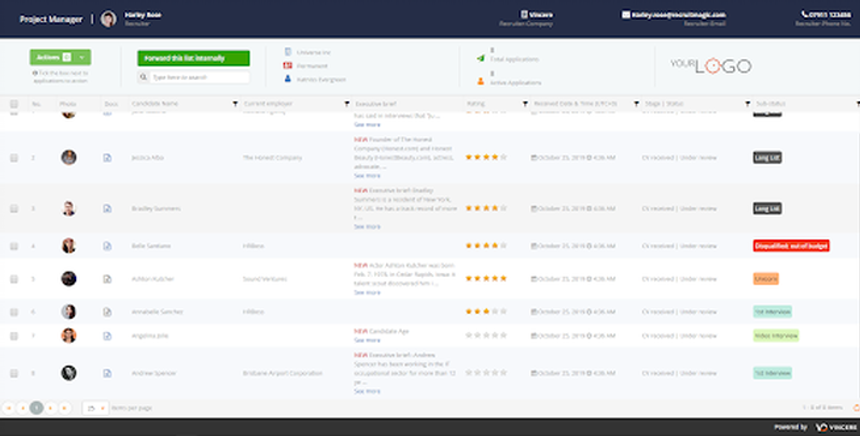Expand the Actions dropdown arrow
The height and width of the screenshot is (436, 860).
coord(81,58)
